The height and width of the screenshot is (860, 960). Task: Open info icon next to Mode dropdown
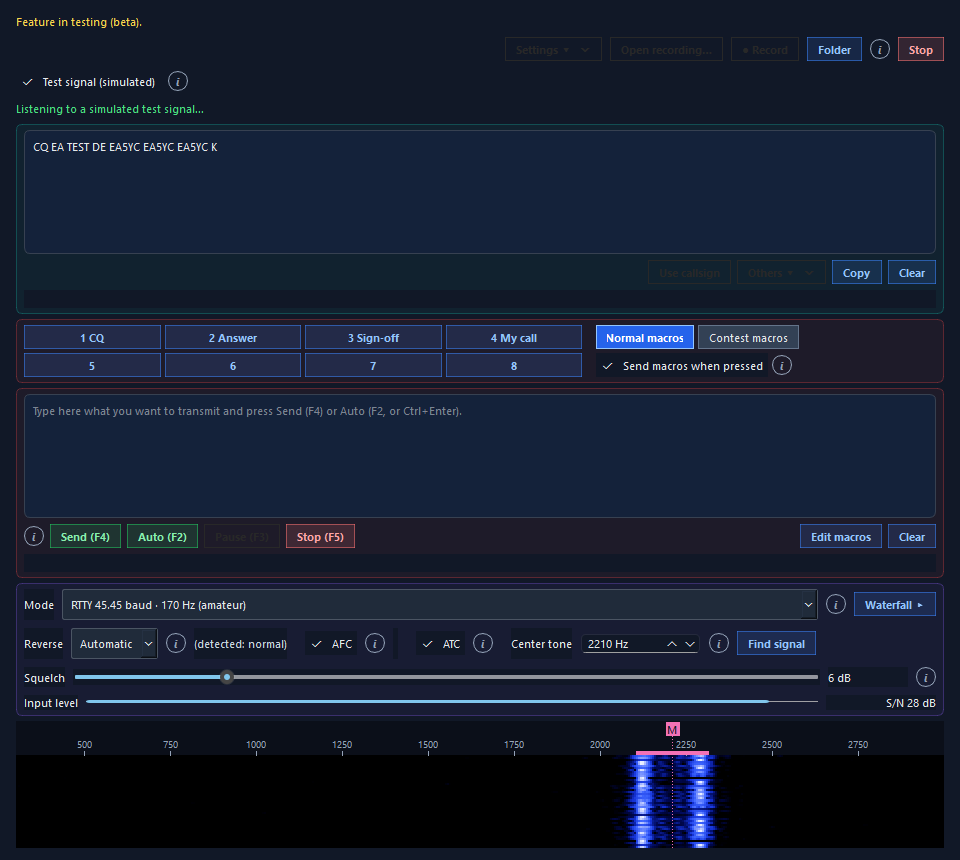[x=836, y=604]
